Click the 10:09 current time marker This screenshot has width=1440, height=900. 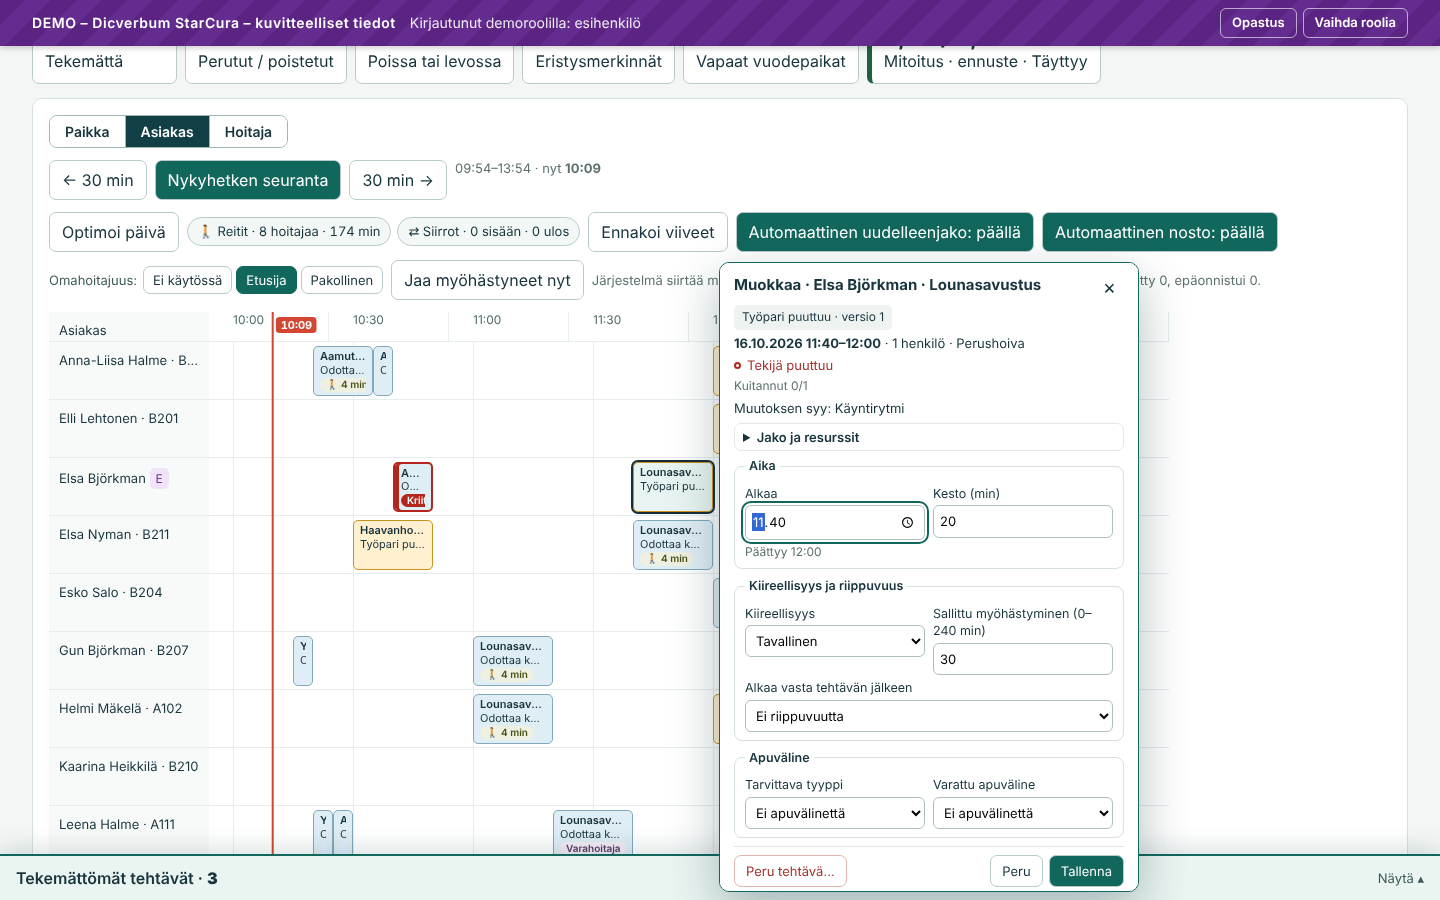296,325
